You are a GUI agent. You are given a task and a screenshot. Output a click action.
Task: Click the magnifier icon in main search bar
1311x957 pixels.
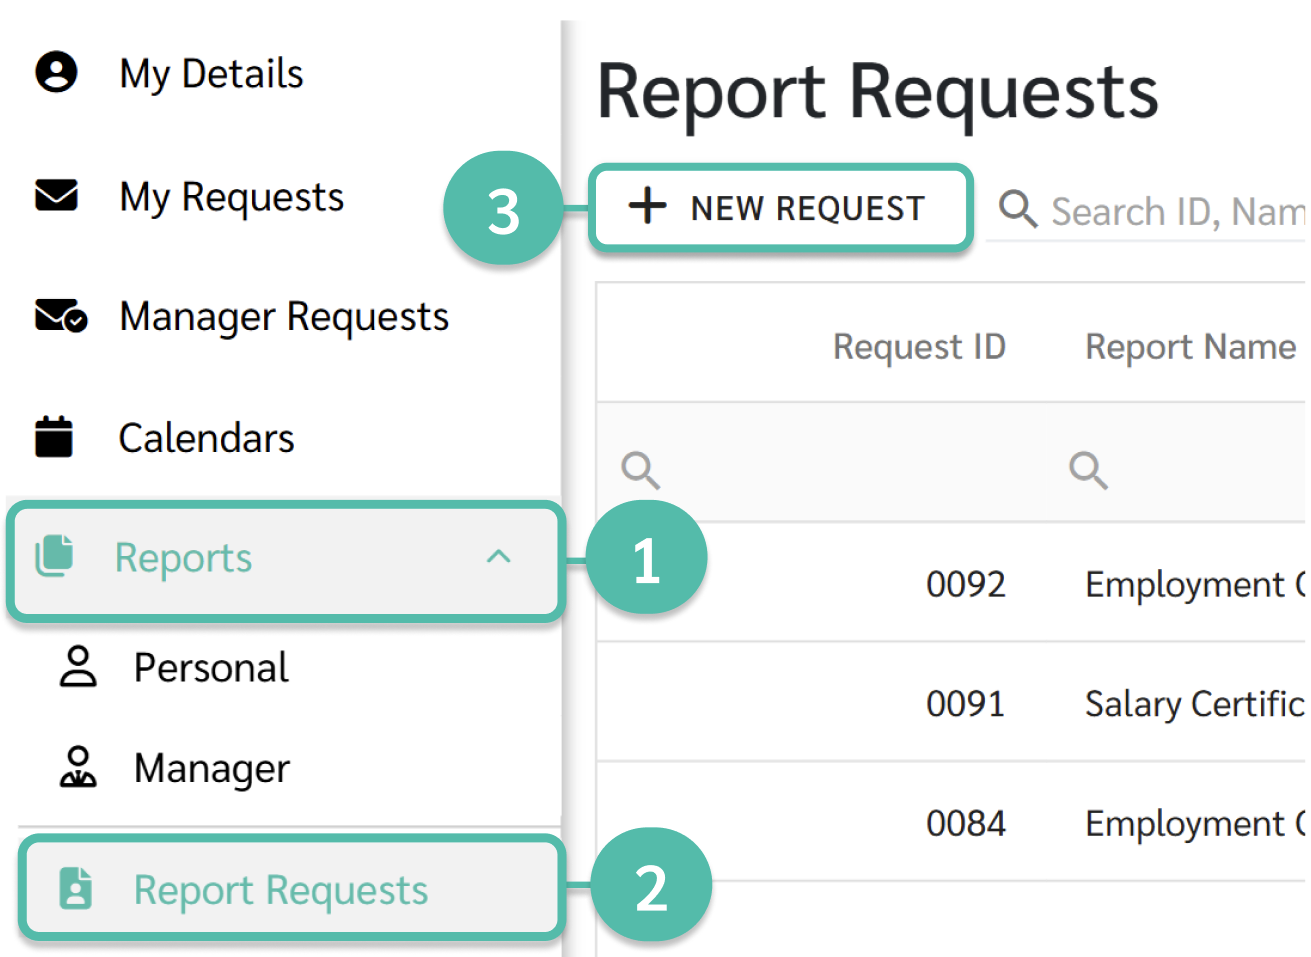pyautogui.click(x=1018, y=209)
